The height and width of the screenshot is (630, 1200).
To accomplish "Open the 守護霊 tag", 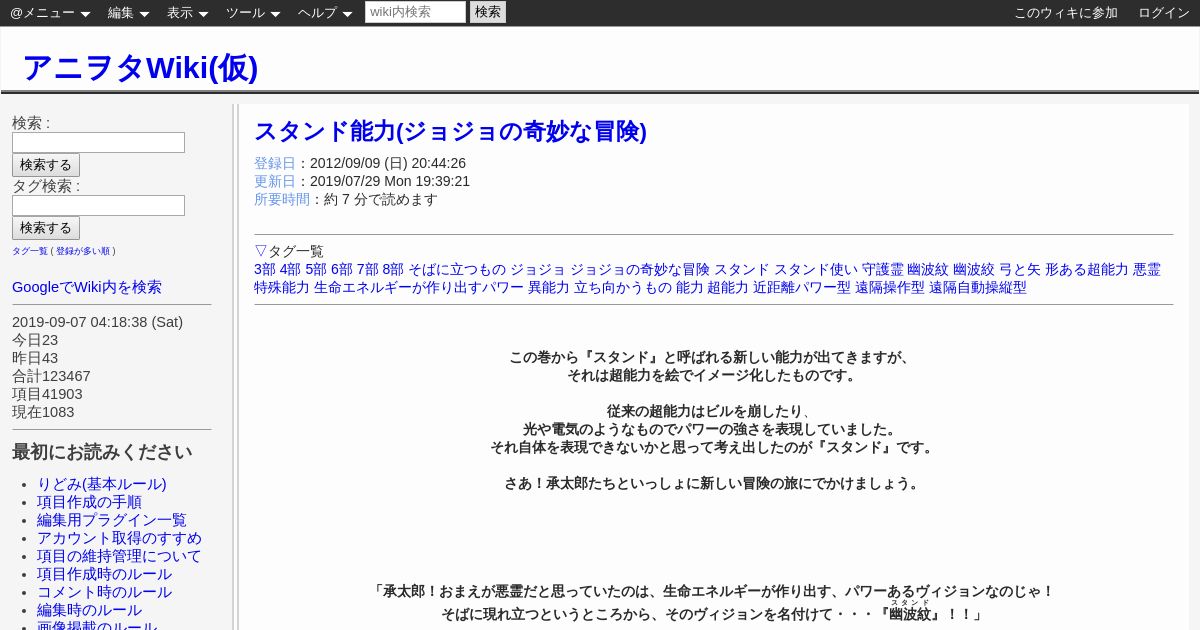I will click(x=883, y=269).
